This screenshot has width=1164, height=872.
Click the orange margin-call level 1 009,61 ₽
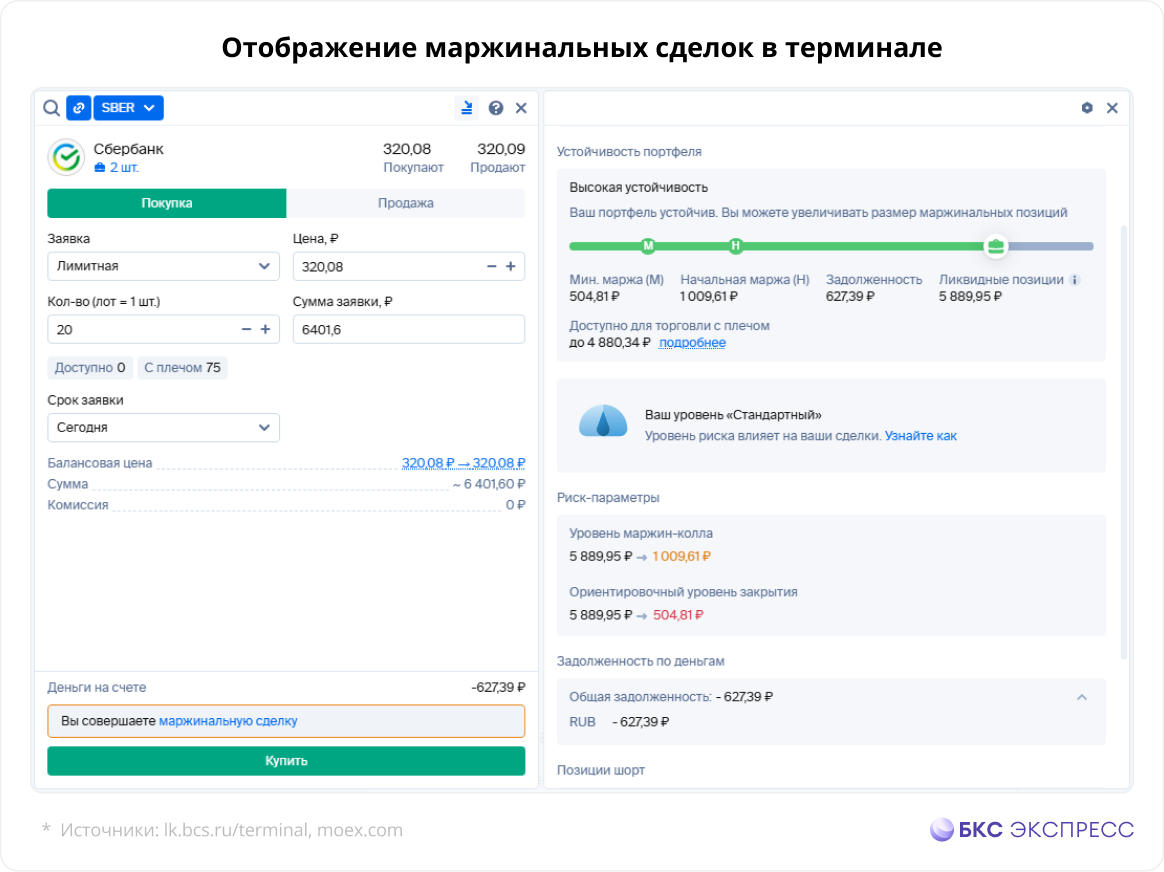(x=681, y=557)
